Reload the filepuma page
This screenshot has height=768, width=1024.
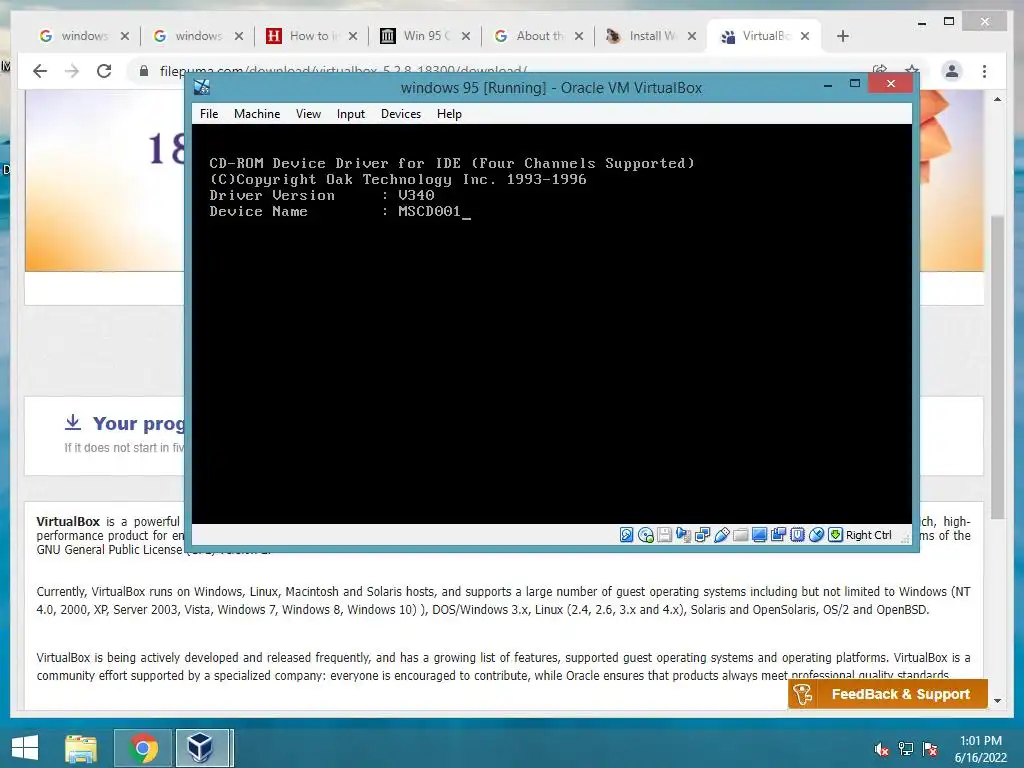click(x=104, y=71)
